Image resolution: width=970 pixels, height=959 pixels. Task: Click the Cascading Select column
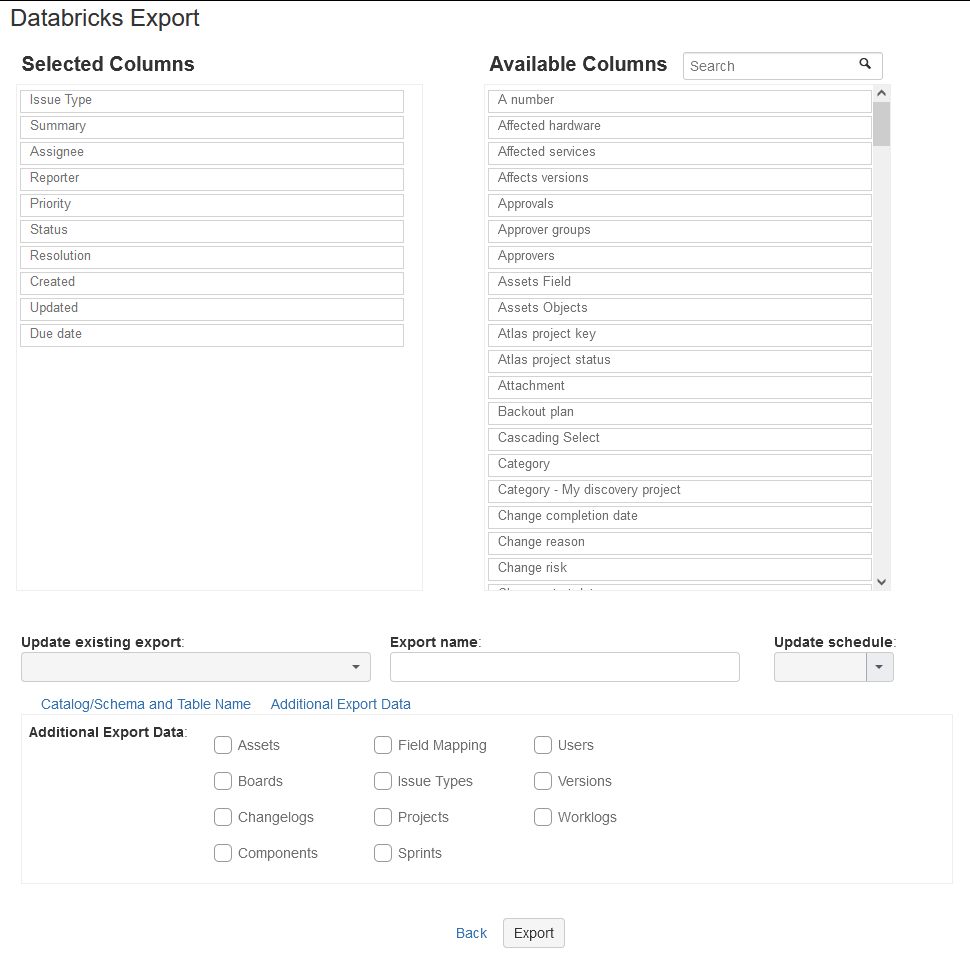point(680,439)
